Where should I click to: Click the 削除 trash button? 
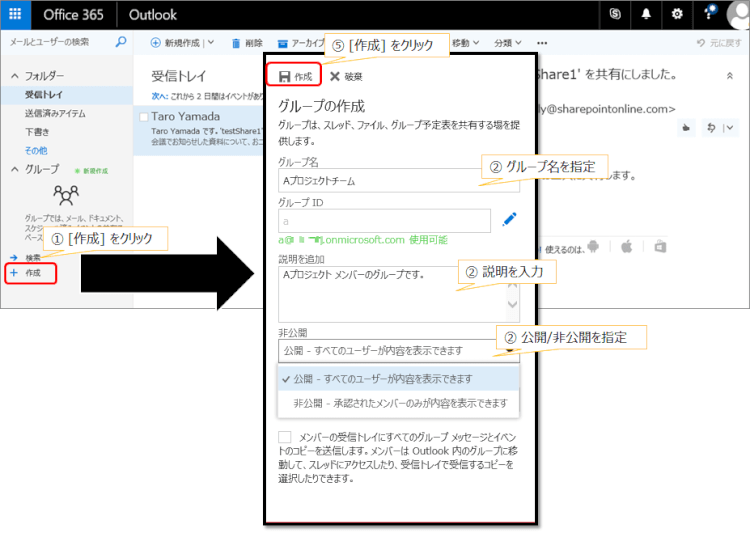[247, 43]
